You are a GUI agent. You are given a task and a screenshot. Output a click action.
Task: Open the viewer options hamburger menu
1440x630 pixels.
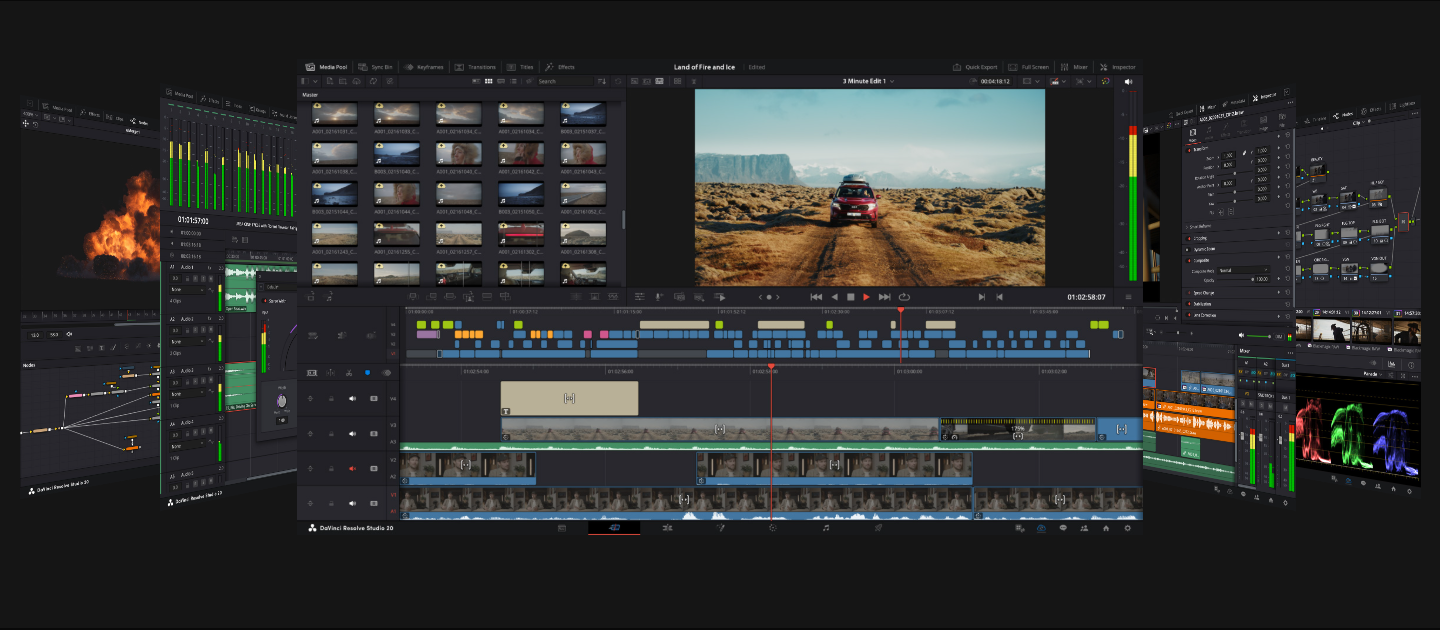pyautogui.click(x=1129, y=297)
